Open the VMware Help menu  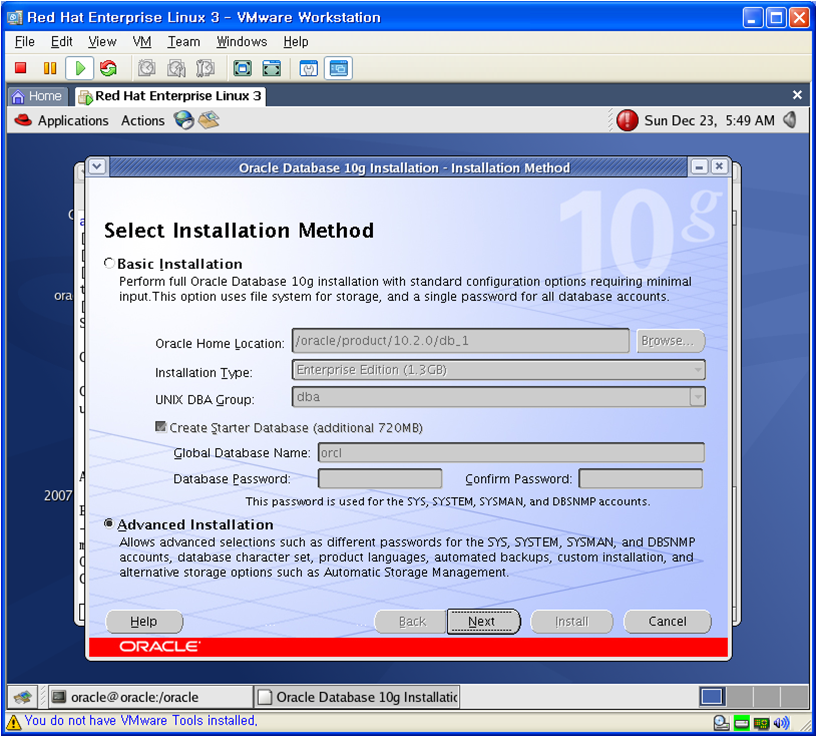coord(295,42)
